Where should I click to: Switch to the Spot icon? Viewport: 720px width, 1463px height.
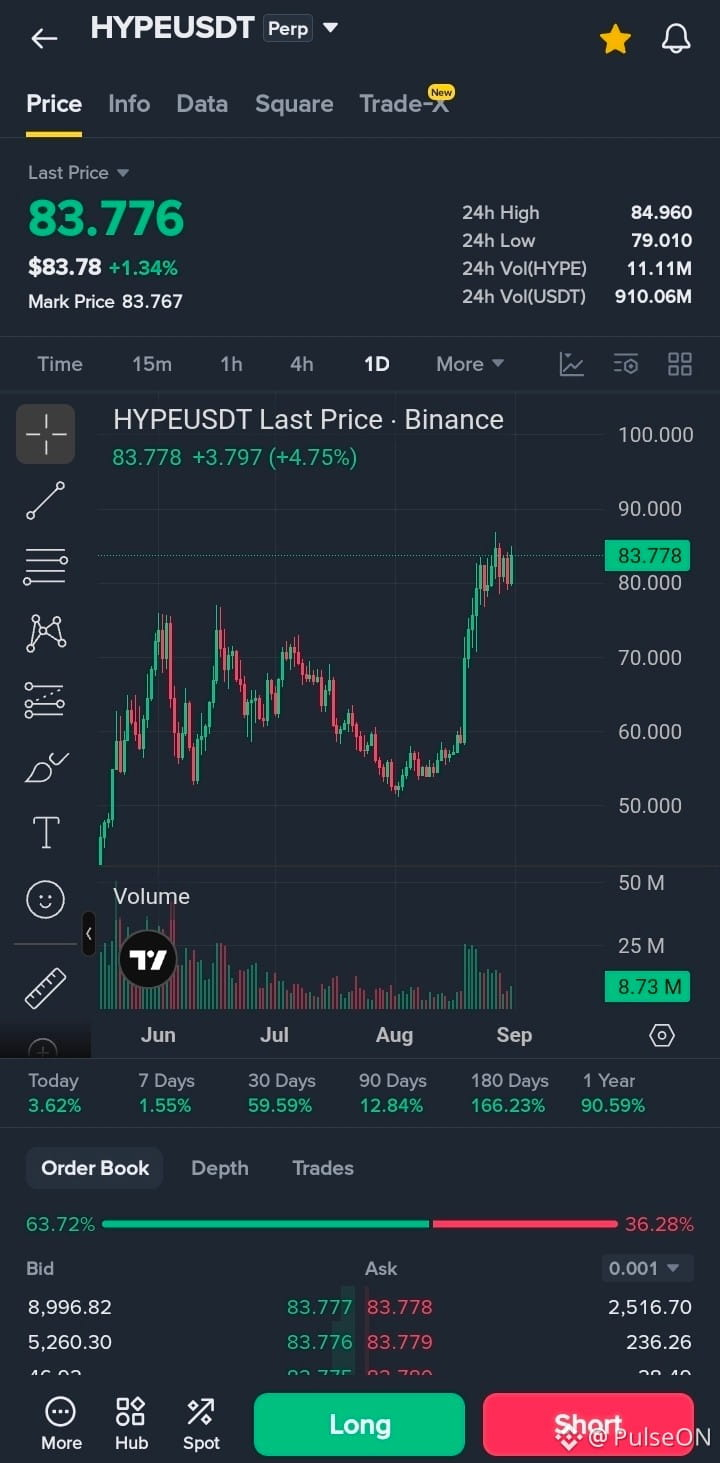coord(201,1423)
